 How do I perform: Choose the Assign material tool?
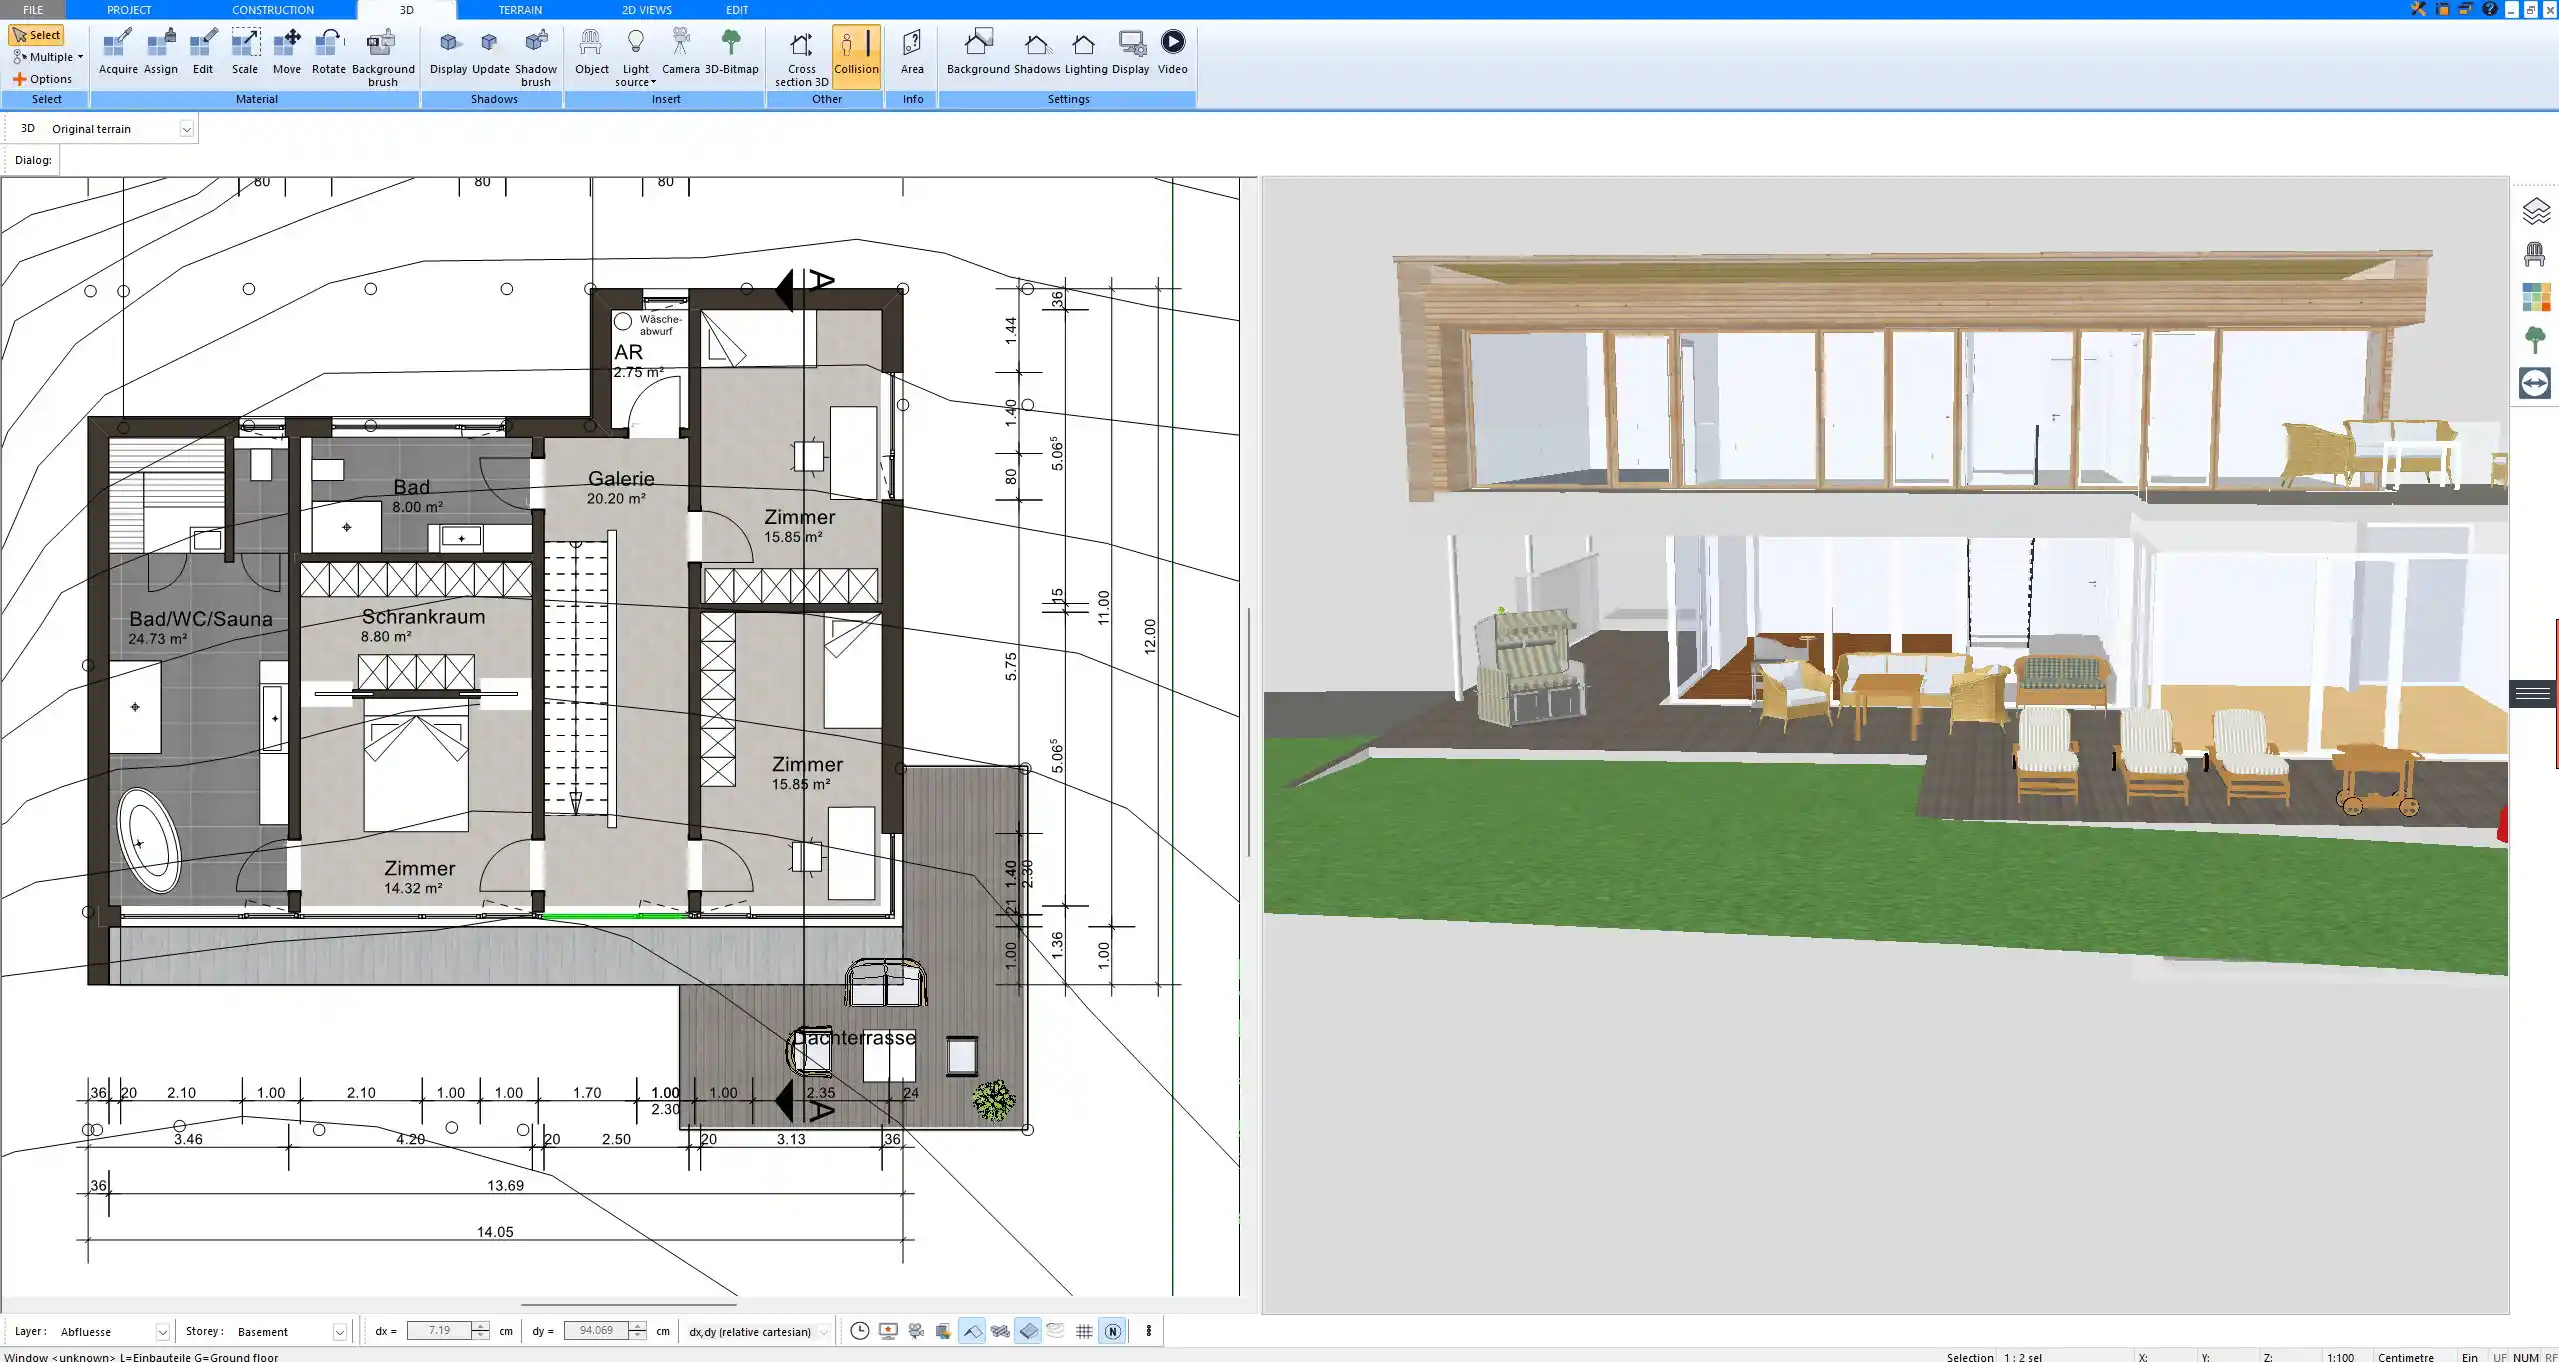(x=160, y=52)
